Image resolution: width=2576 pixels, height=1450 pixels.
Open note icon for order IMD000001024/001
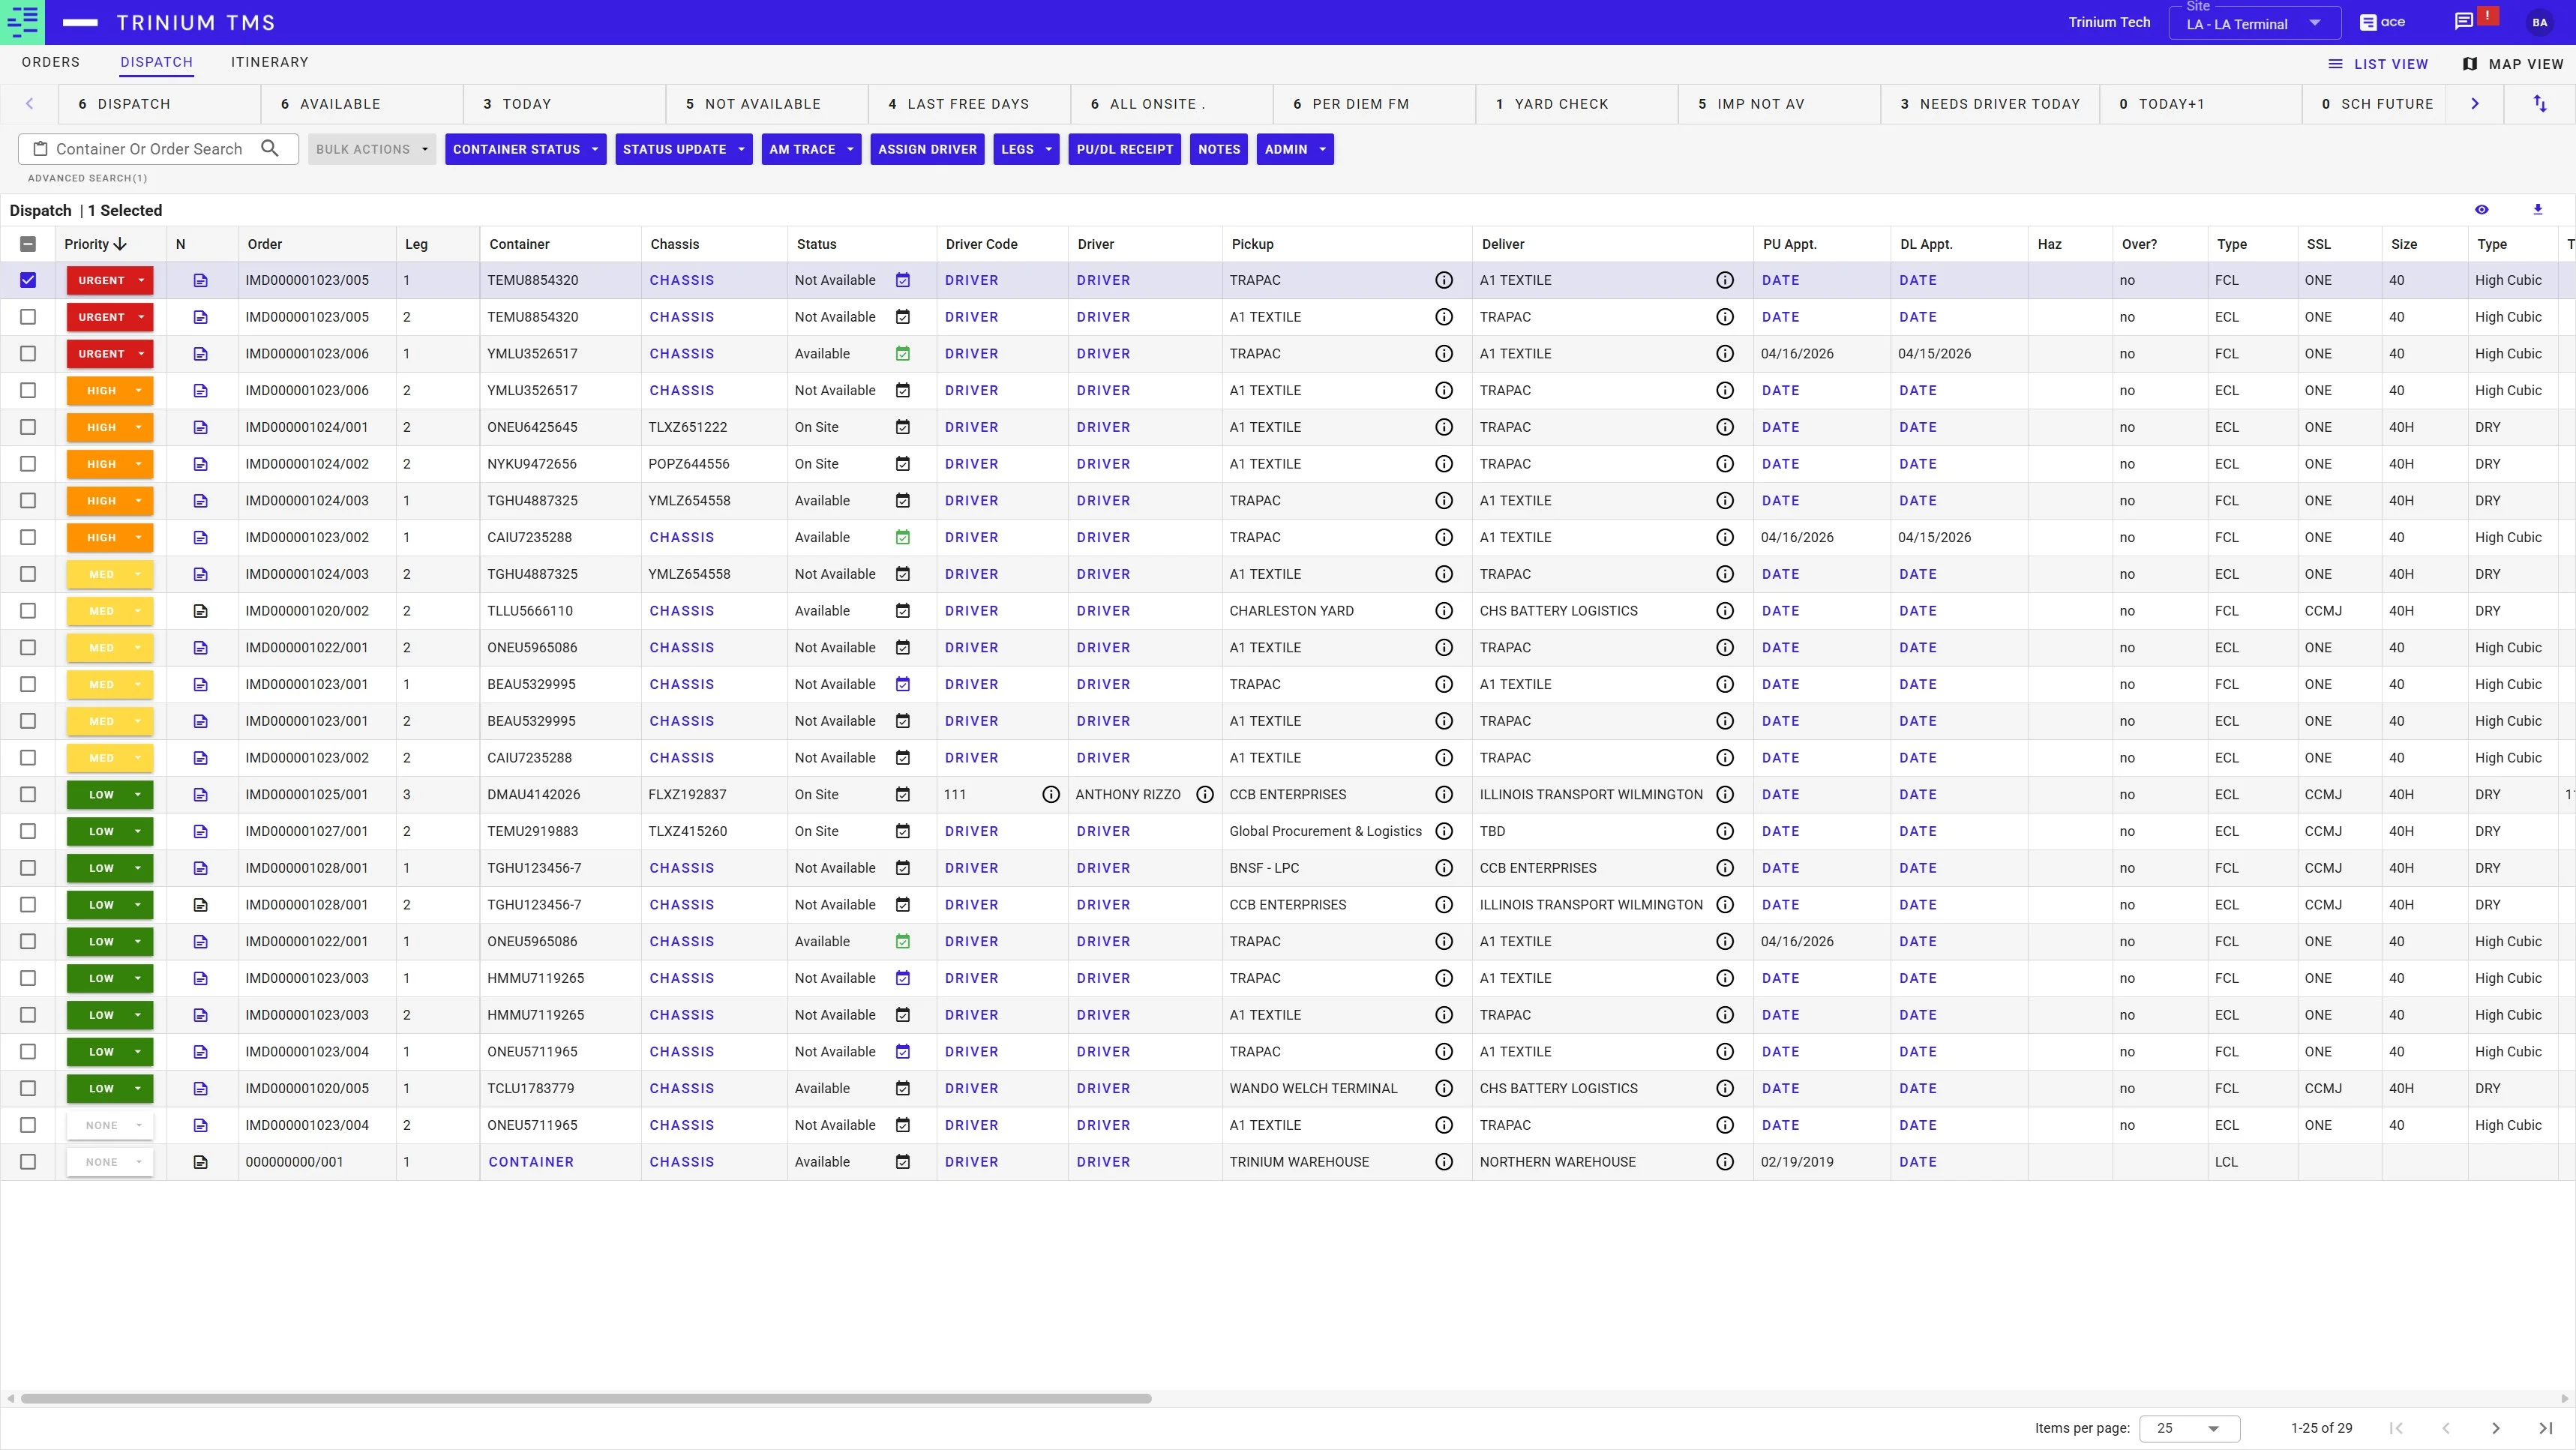coord(200,427)
